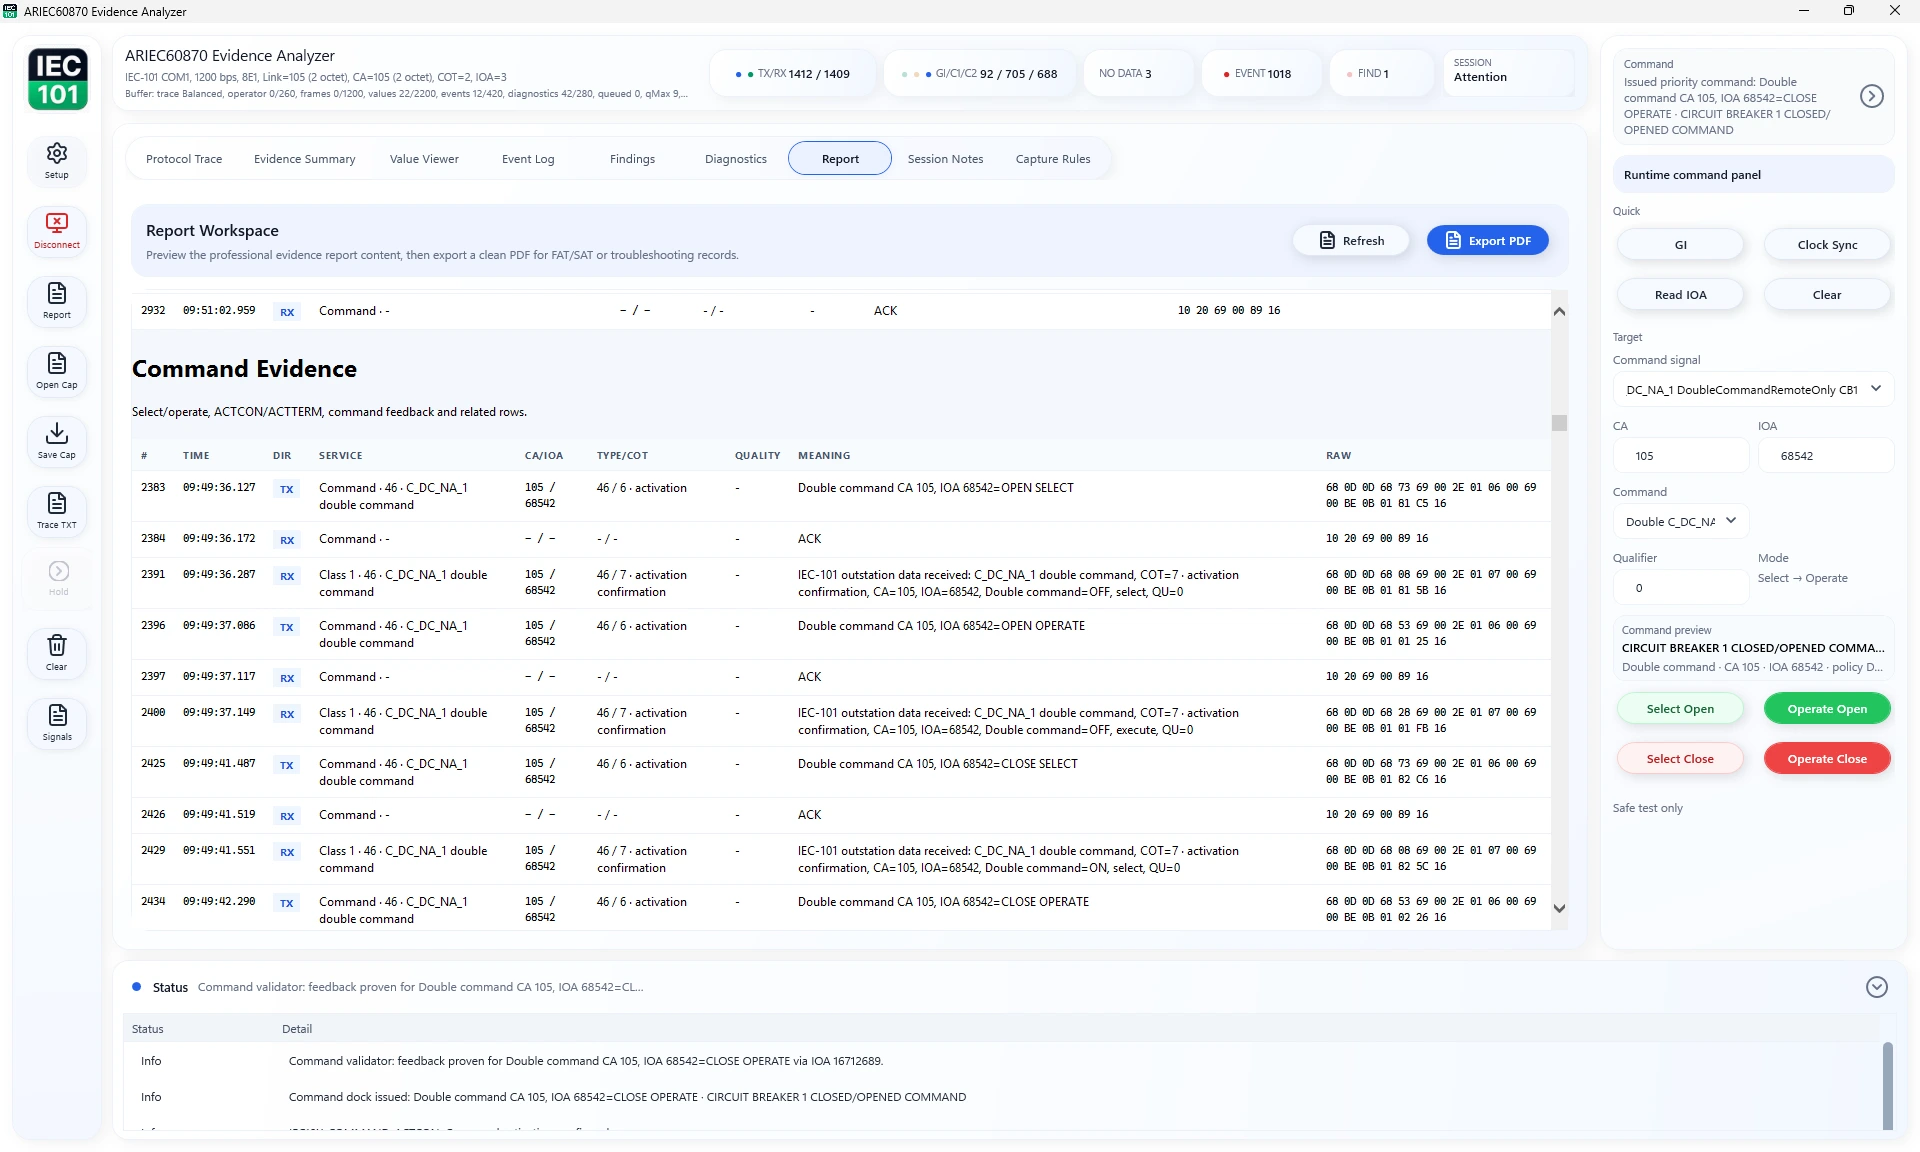Click TX badge of row 2396
Viewport: 1920px width, 1152px height.
tap(287, 628)
